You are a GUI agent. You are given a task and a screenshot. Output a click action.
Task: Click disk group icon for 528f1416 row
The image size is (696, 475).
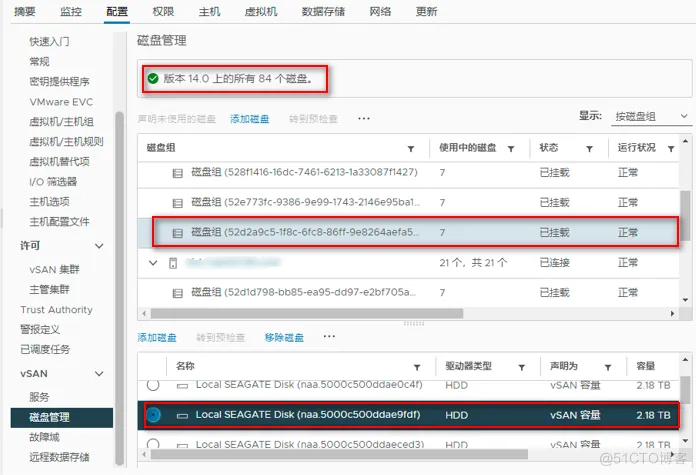coord(178,173)
